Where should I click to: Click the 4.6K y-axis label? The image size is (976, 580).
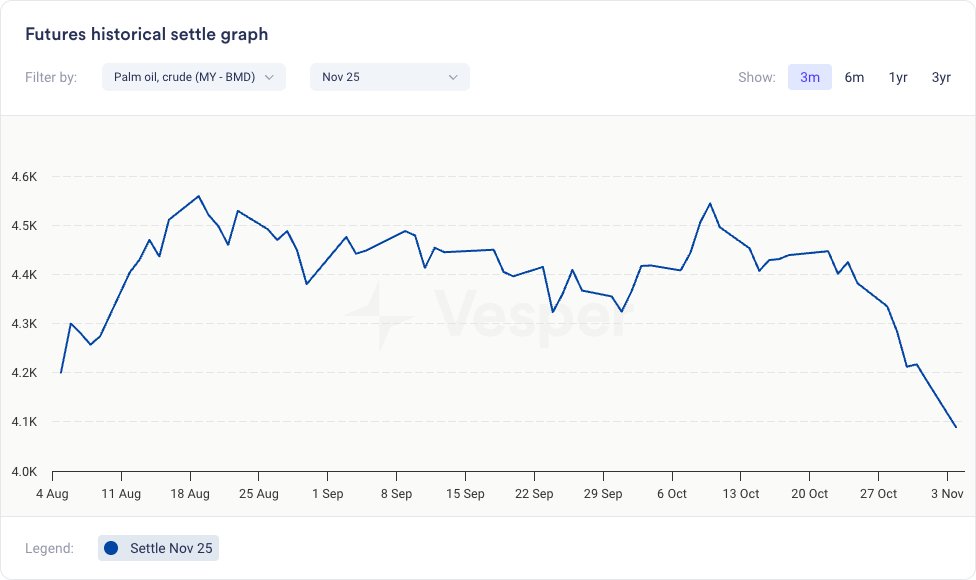point(24,177)
